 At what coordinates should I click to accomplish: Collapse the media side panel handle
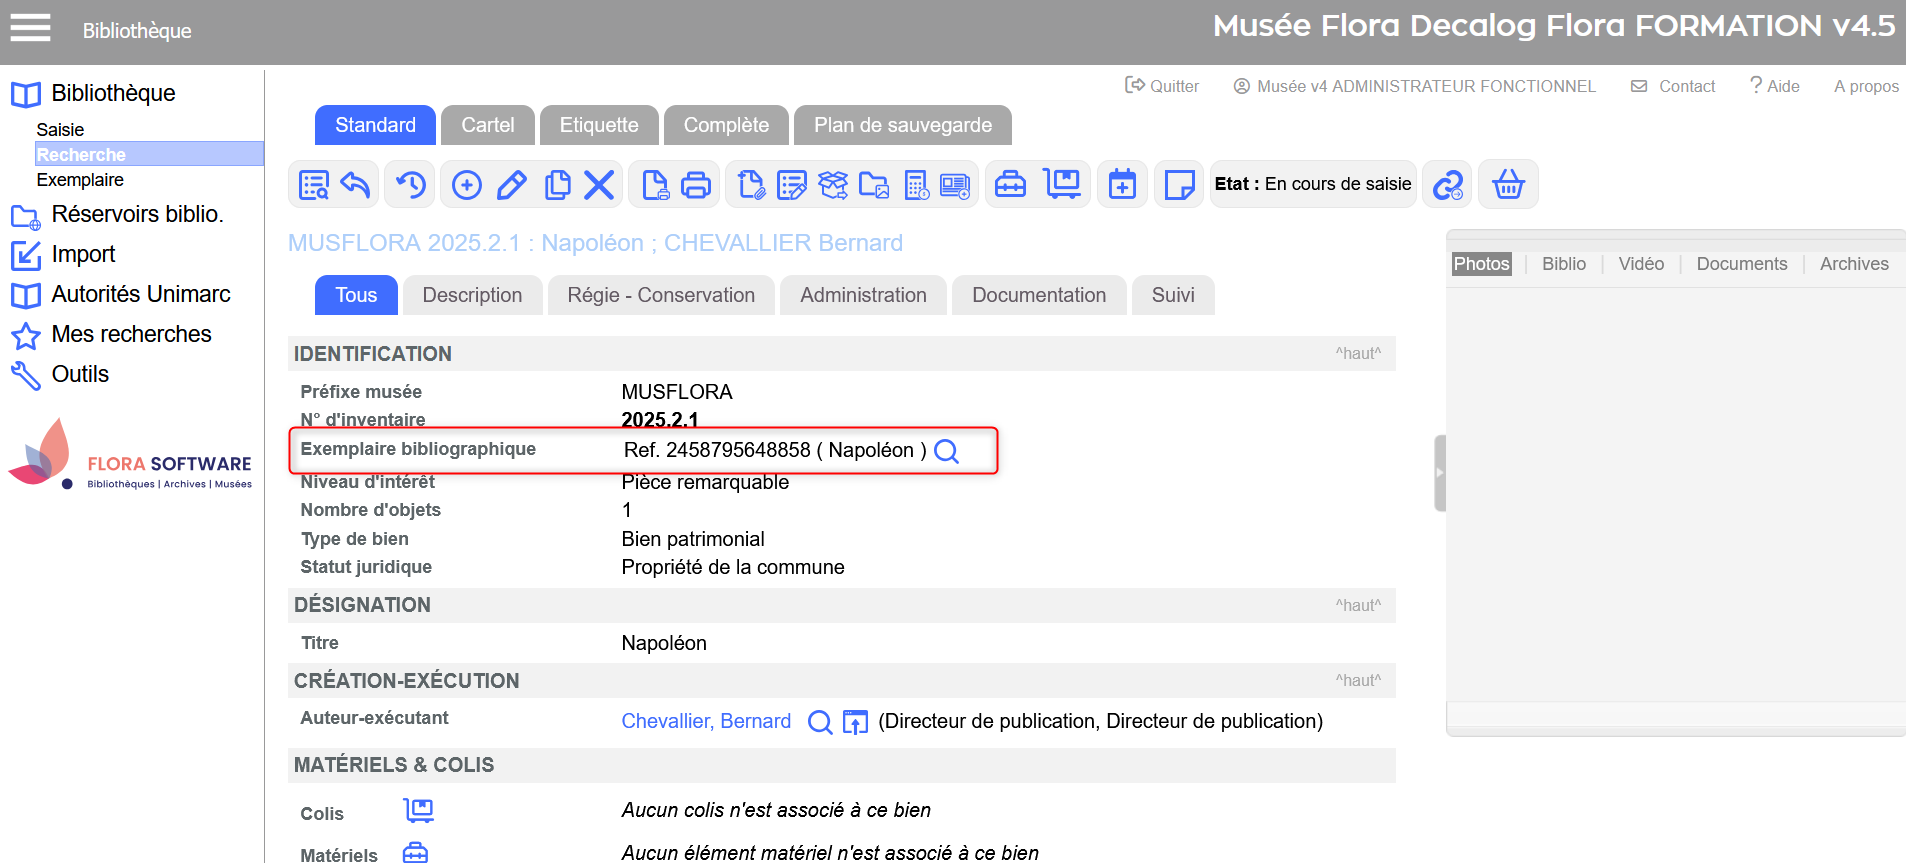(x=1440, y=473)
